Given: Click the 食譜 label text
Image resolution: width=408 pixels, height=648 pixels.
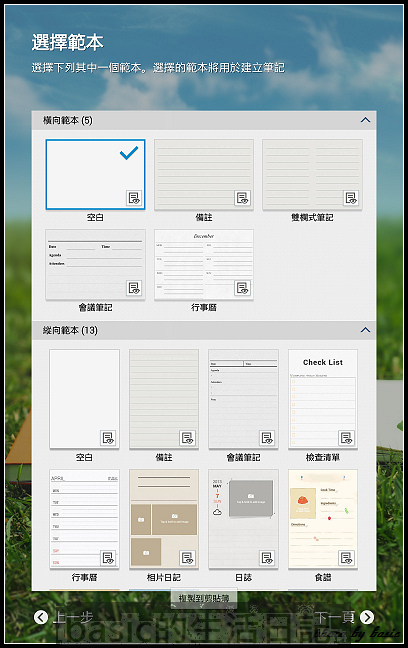Looking at the screenshot, I should point(323,577).
